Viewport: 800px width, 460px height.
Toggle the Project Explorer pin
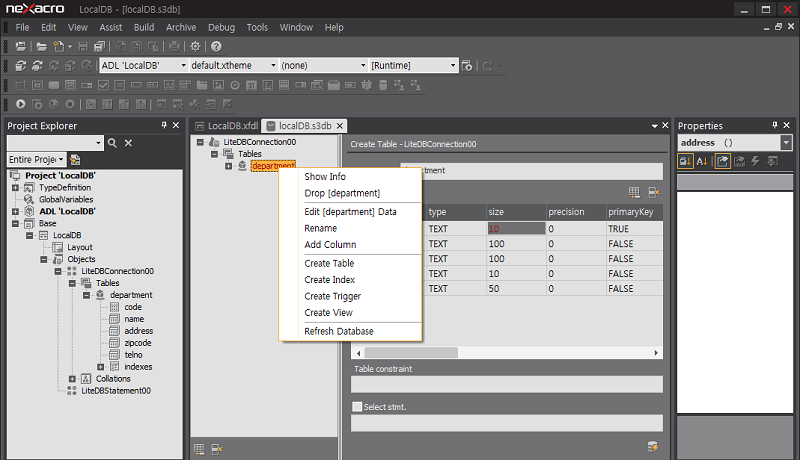164,125
